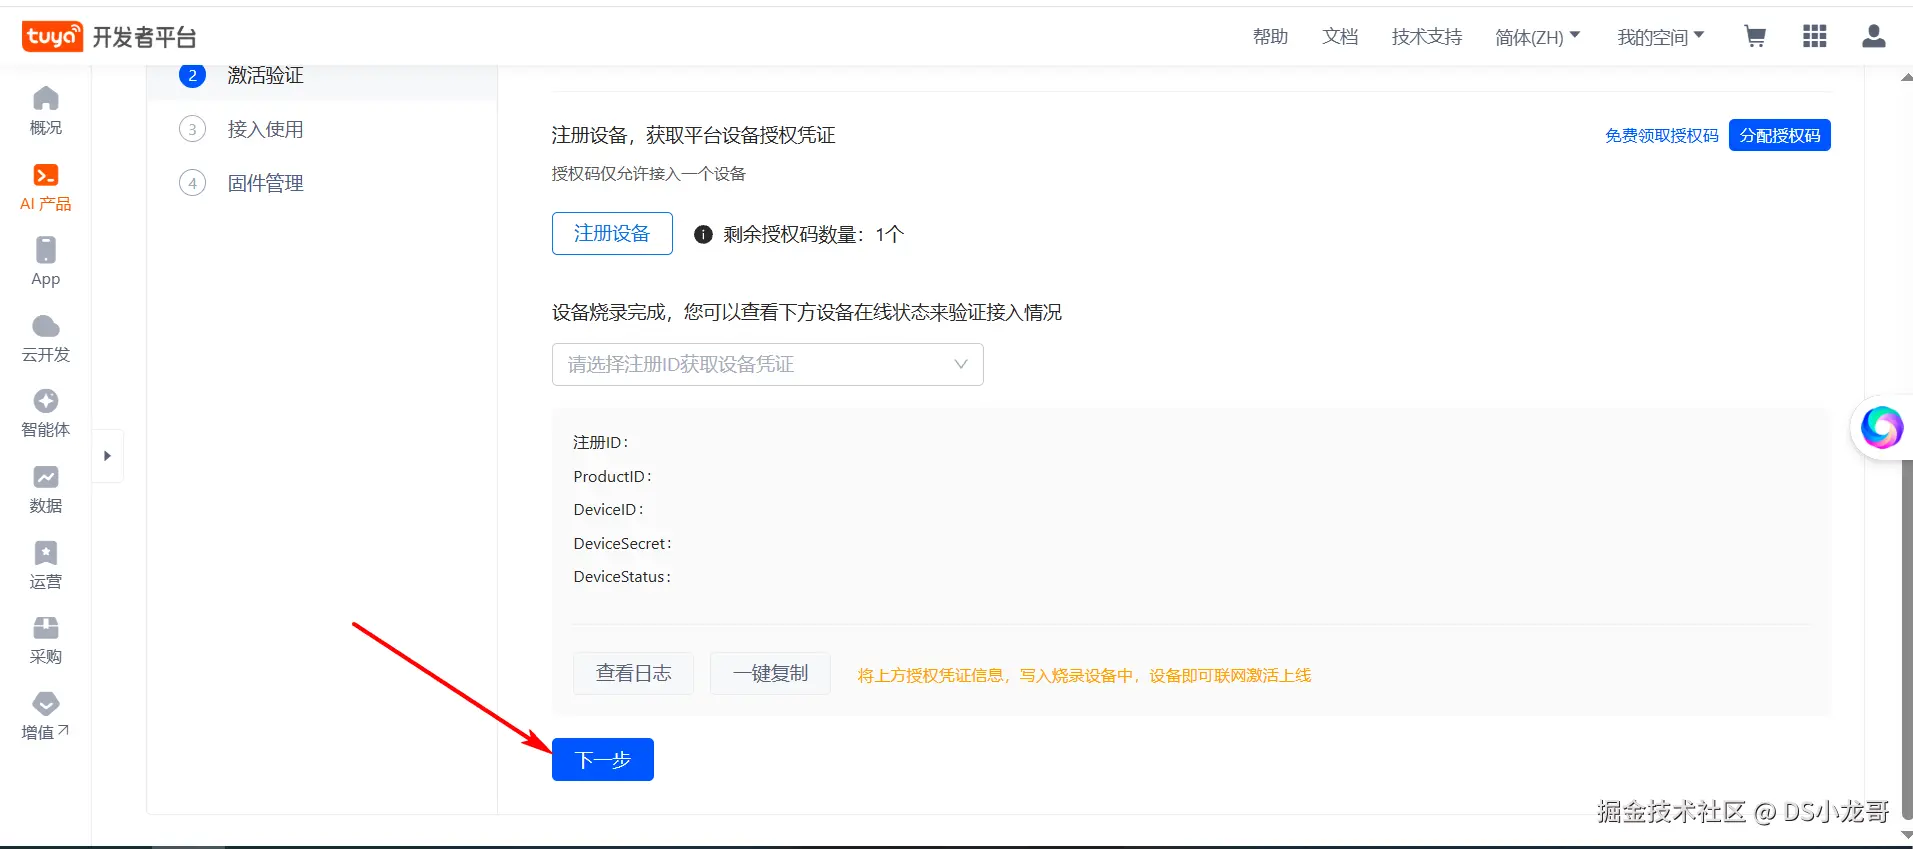The height and width of the screenshot is (849, 1913).
Task: Expand the collapsed sidebar panel arrow
Action: coord(107,456)
